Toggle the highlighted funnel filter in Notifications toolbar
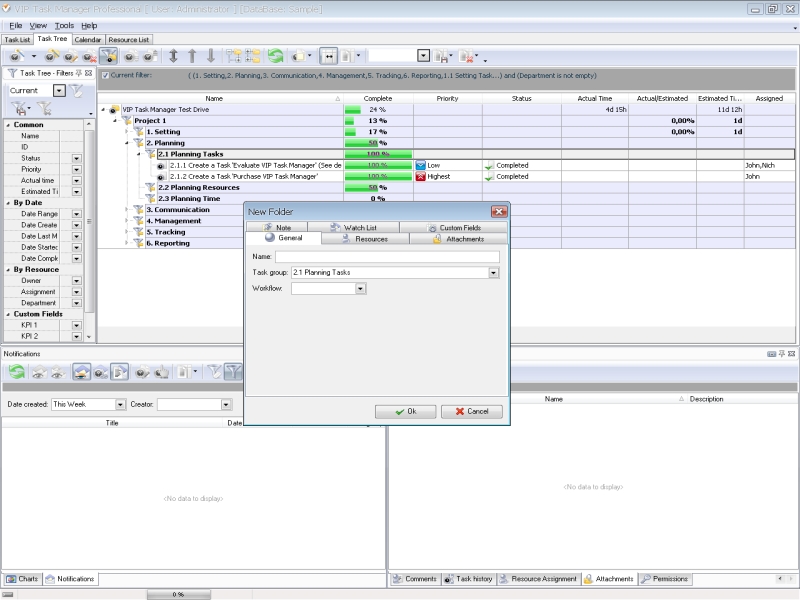This screenshot has height=600, width=800. tap(233, 371)
